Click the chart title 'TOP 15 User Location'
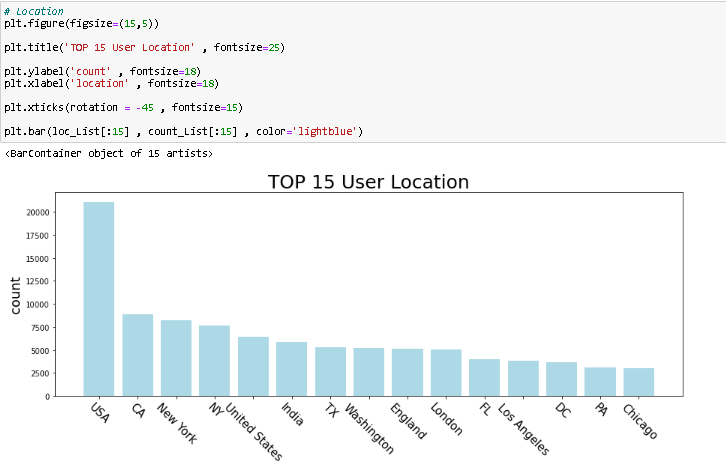Viewport: 726px width, 465px height. point(369,182)
